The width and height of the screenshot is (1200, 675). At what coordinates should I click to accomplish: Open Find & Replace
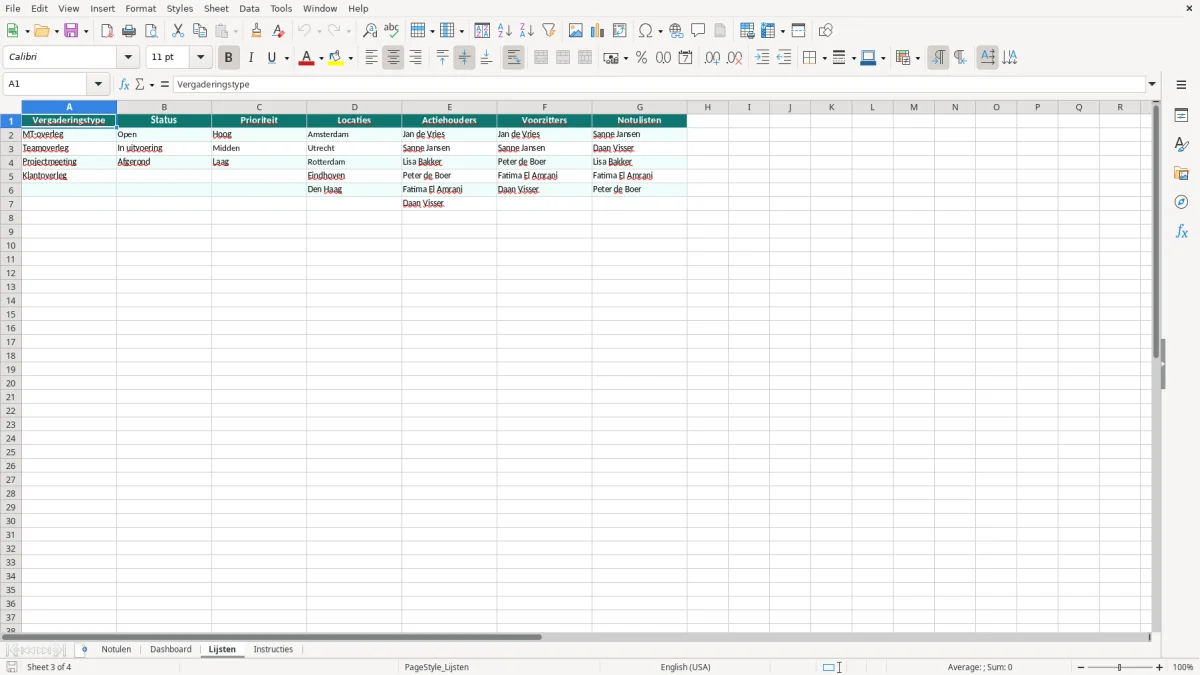click(x=370, y=31)
